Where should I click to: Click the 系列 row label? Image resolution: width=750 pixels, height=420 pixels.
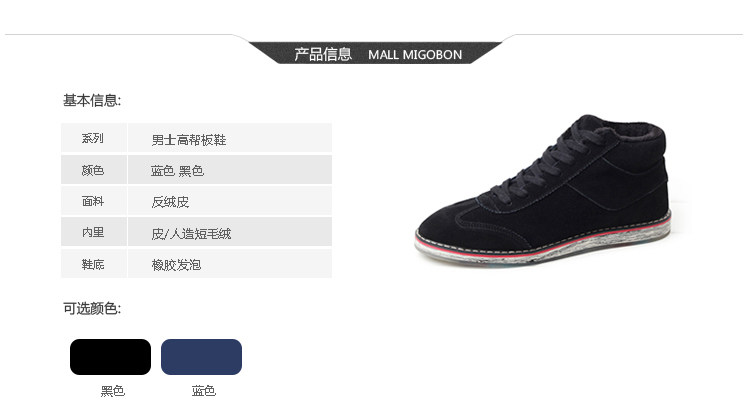tap(94, 138)
